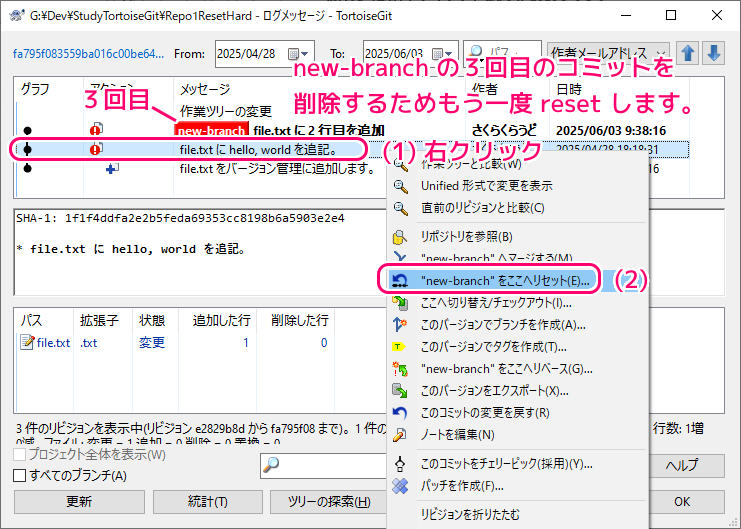Click the create branch icon in context menu

(x=399, y=325)
